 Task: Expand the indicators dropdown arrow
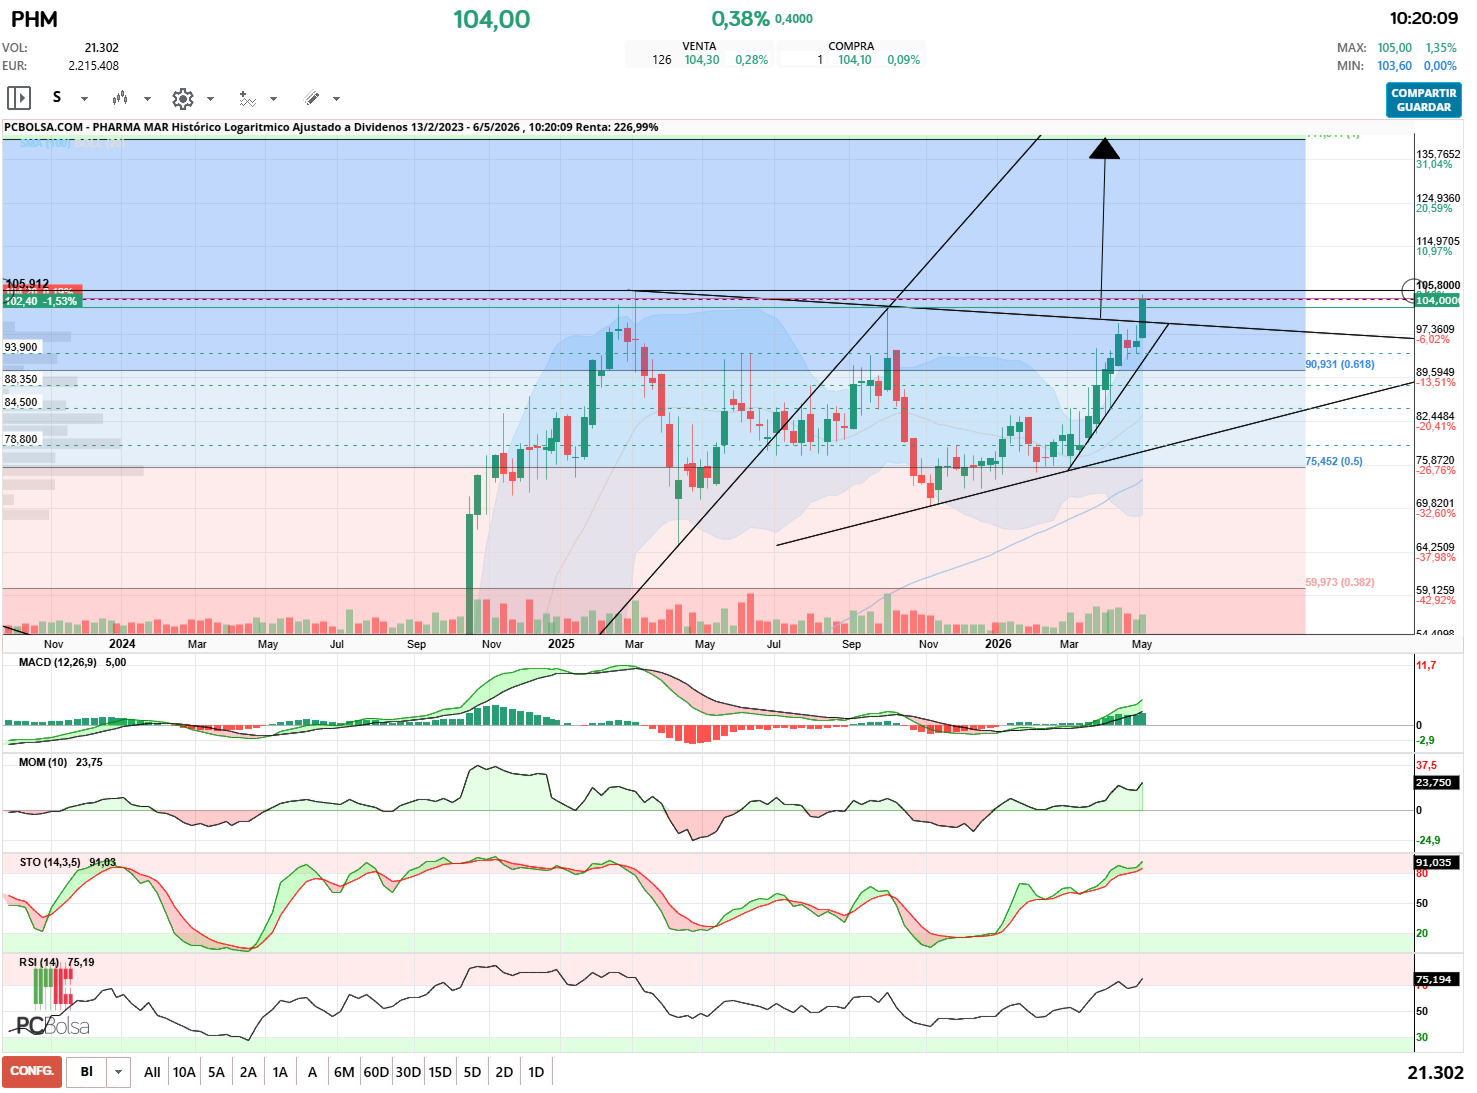pyautogui.click(x=273, y=99)
